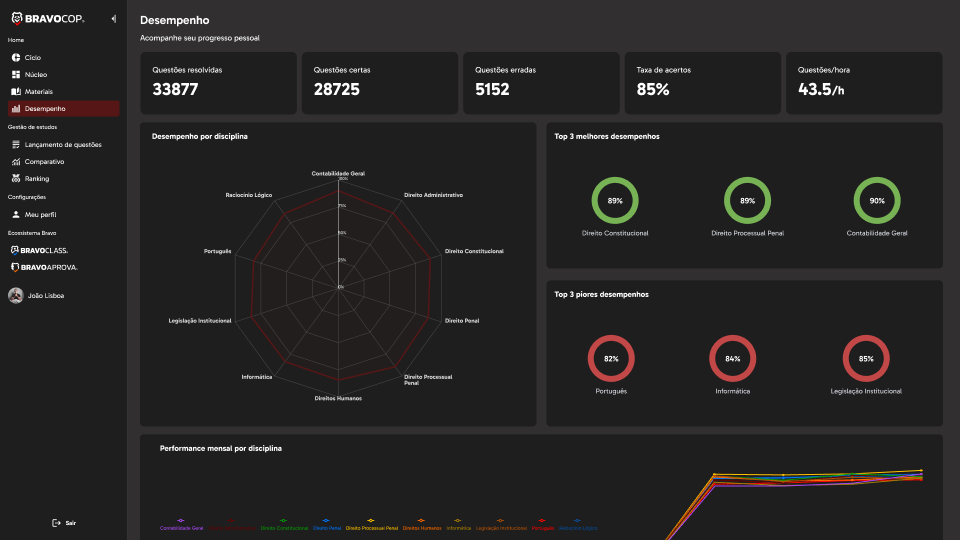Click the Direito Processual Penal 89% ring
Viewport: 960px width, 540px height.
[747, 200]
